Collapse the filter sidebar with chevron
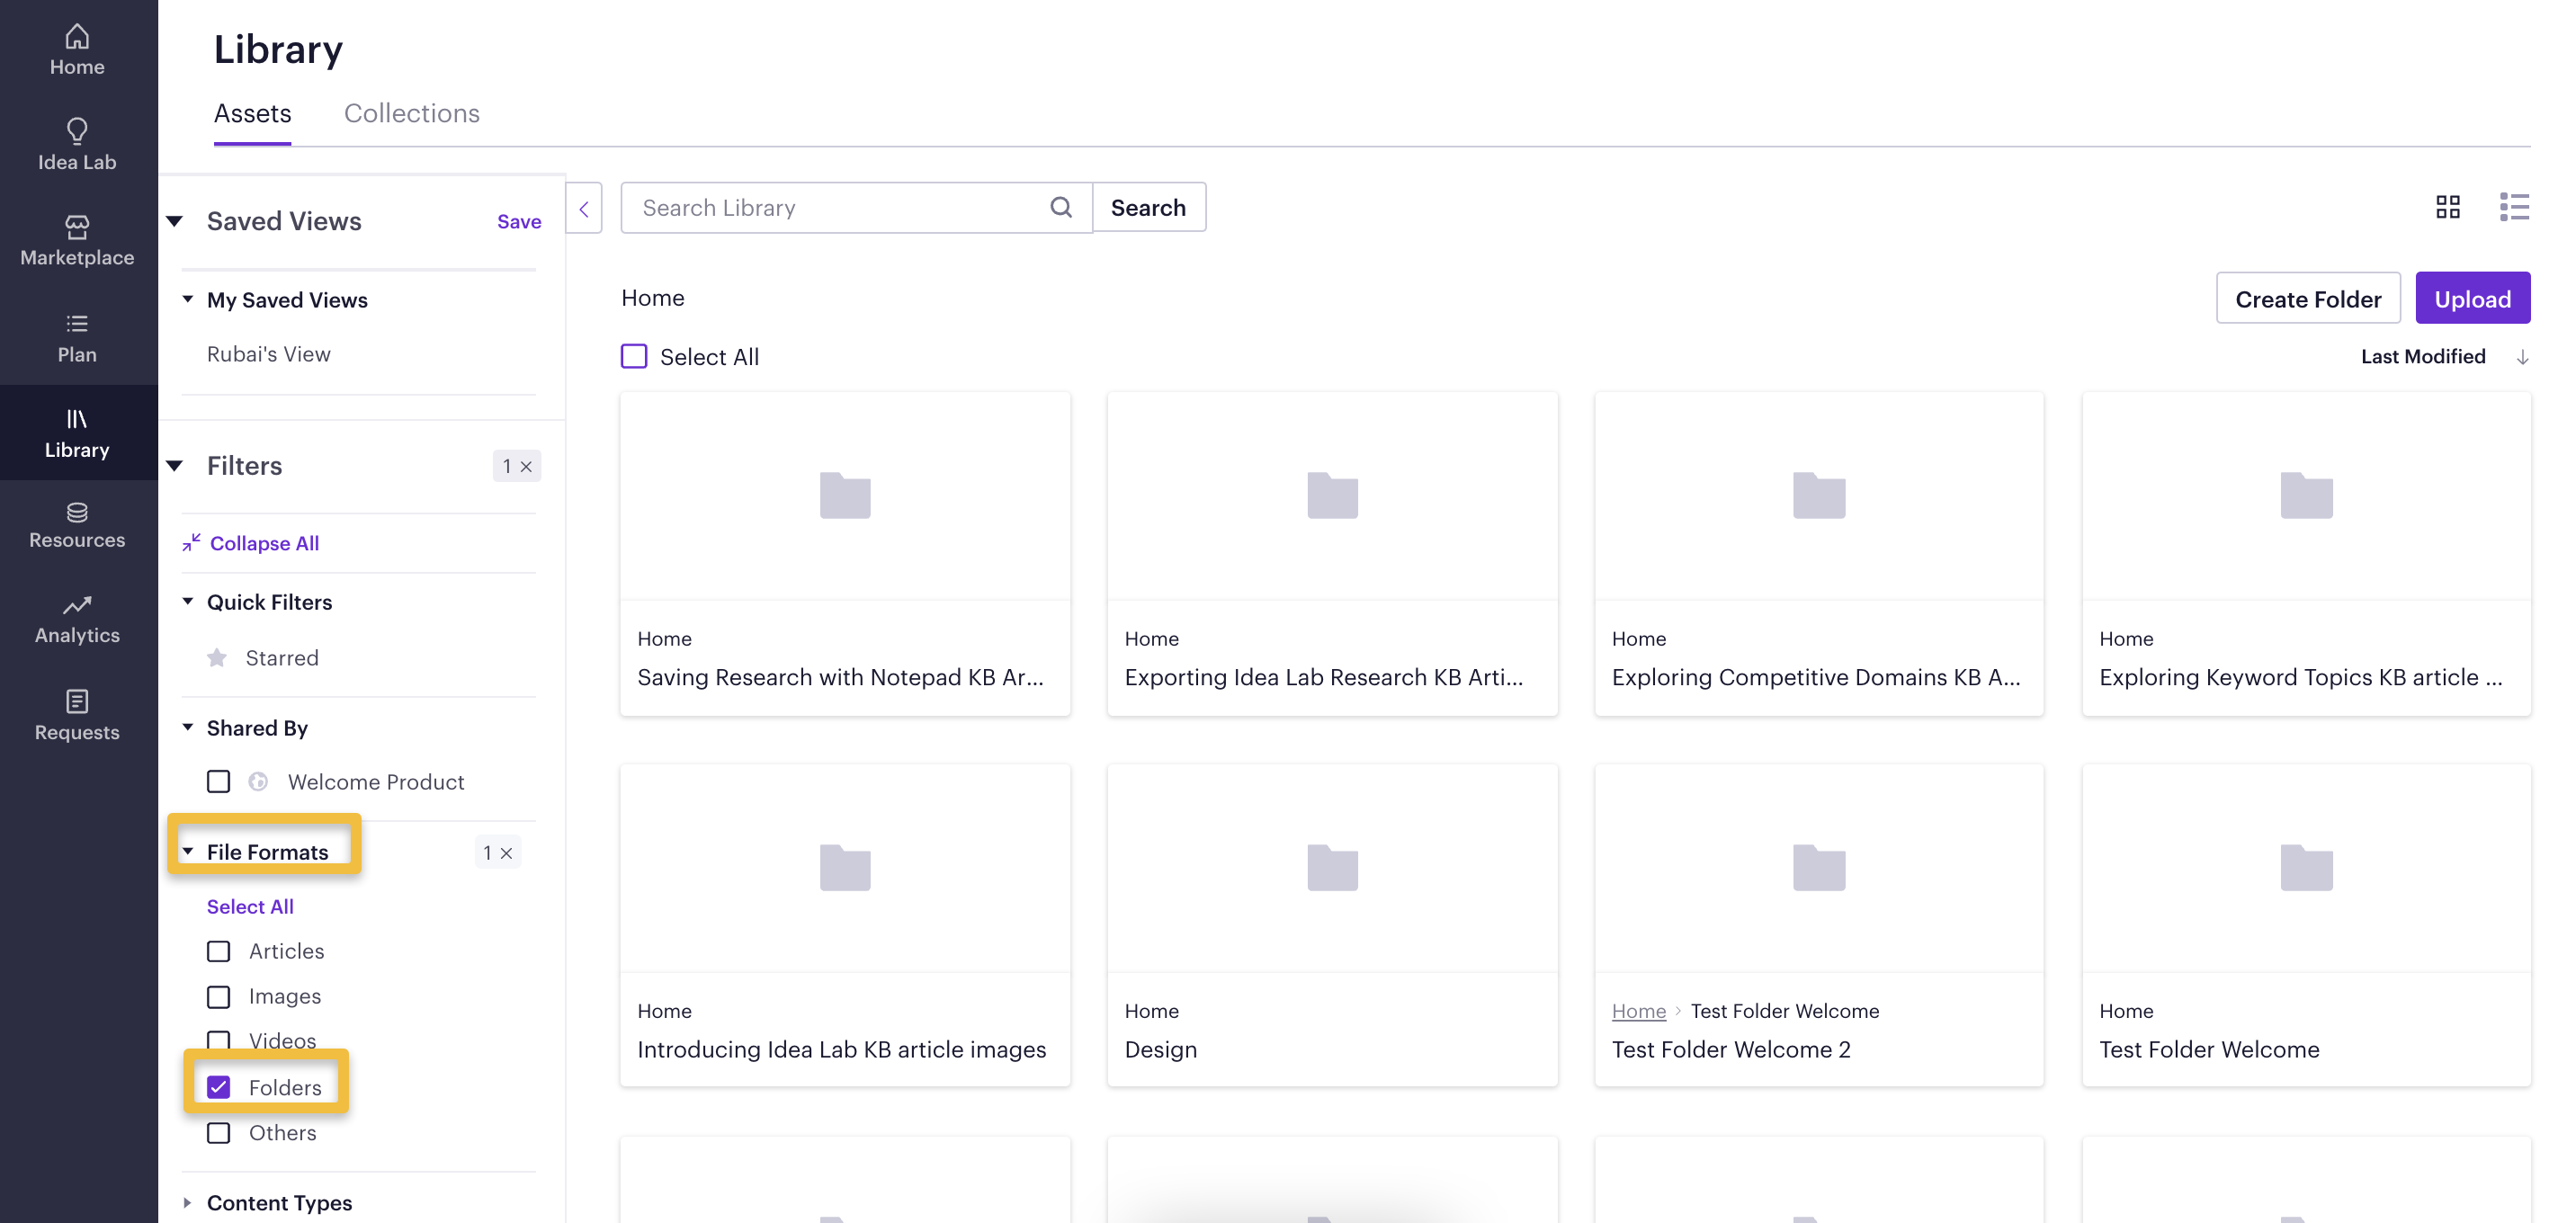The height and width of the screenshot is (1223, 2576). coord(584,208)
